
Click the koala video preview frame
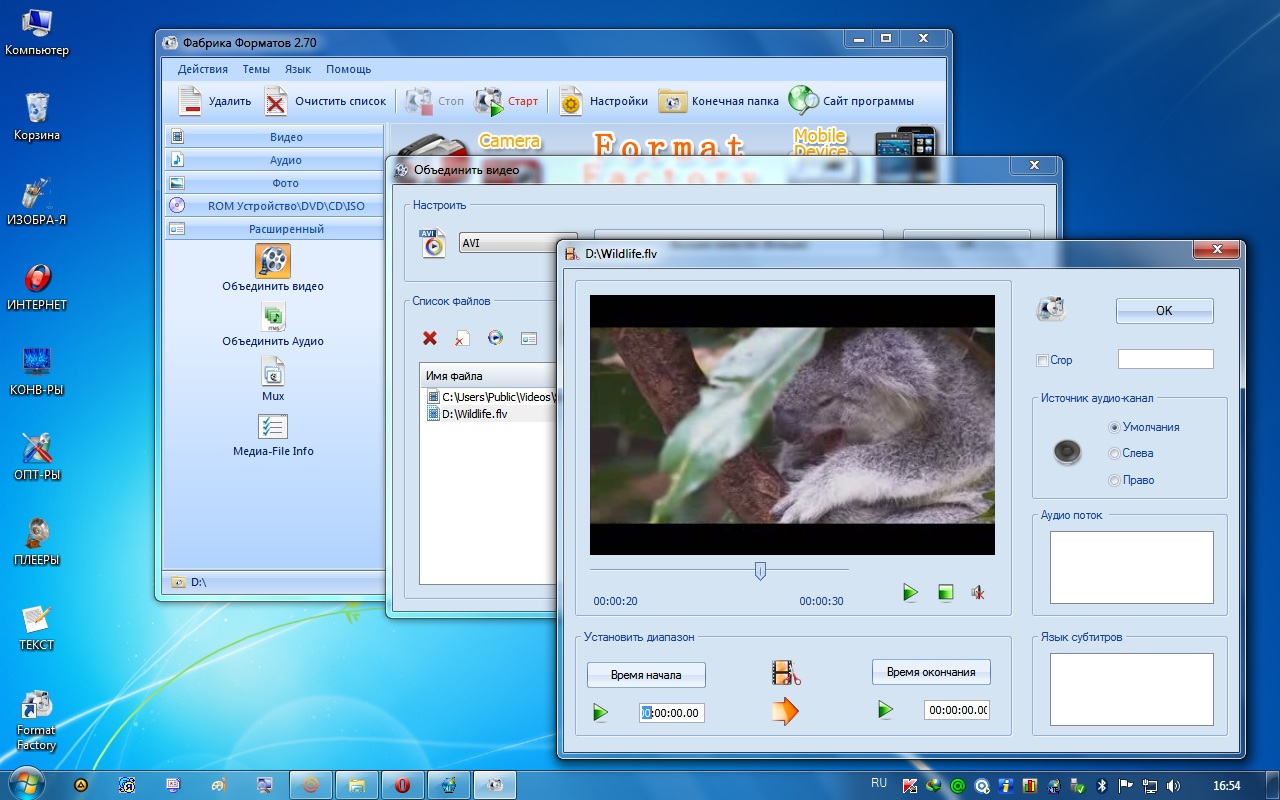pos(792,425)
